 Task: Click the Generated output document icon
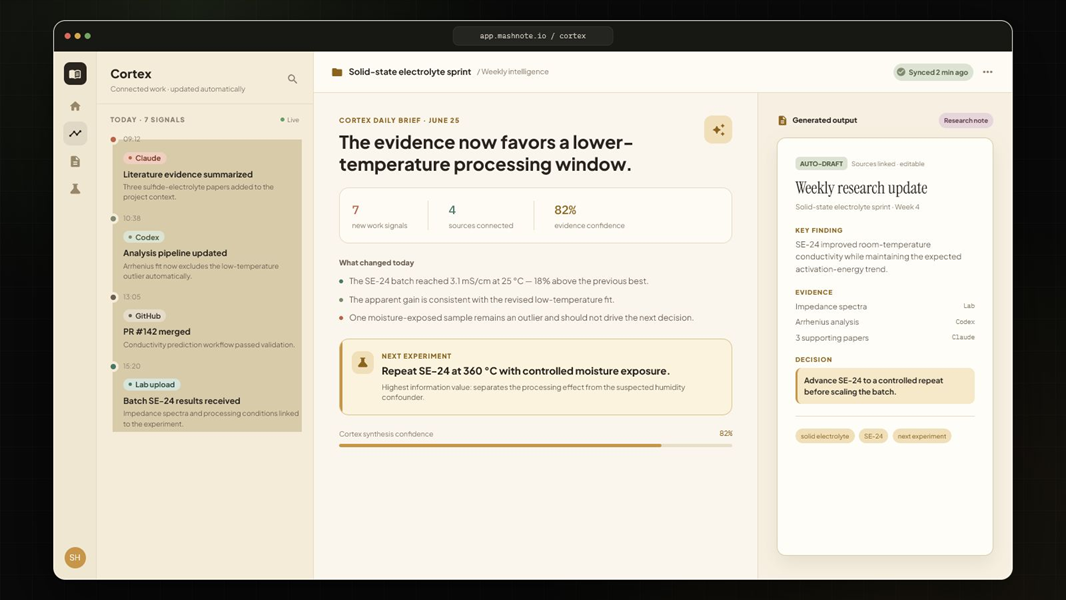(783, 120)
